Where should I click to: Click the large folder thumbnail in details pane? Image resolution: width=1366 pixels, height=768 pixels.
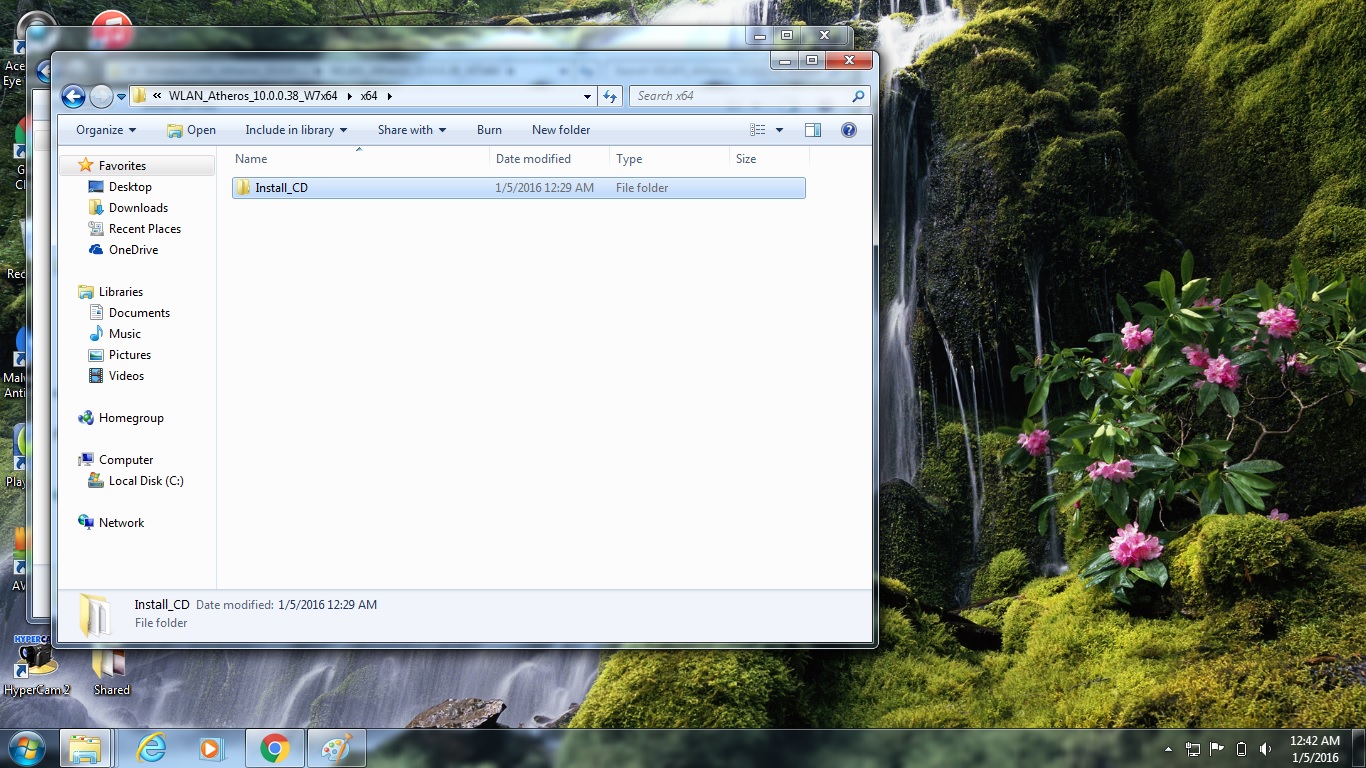click(95, 614)
